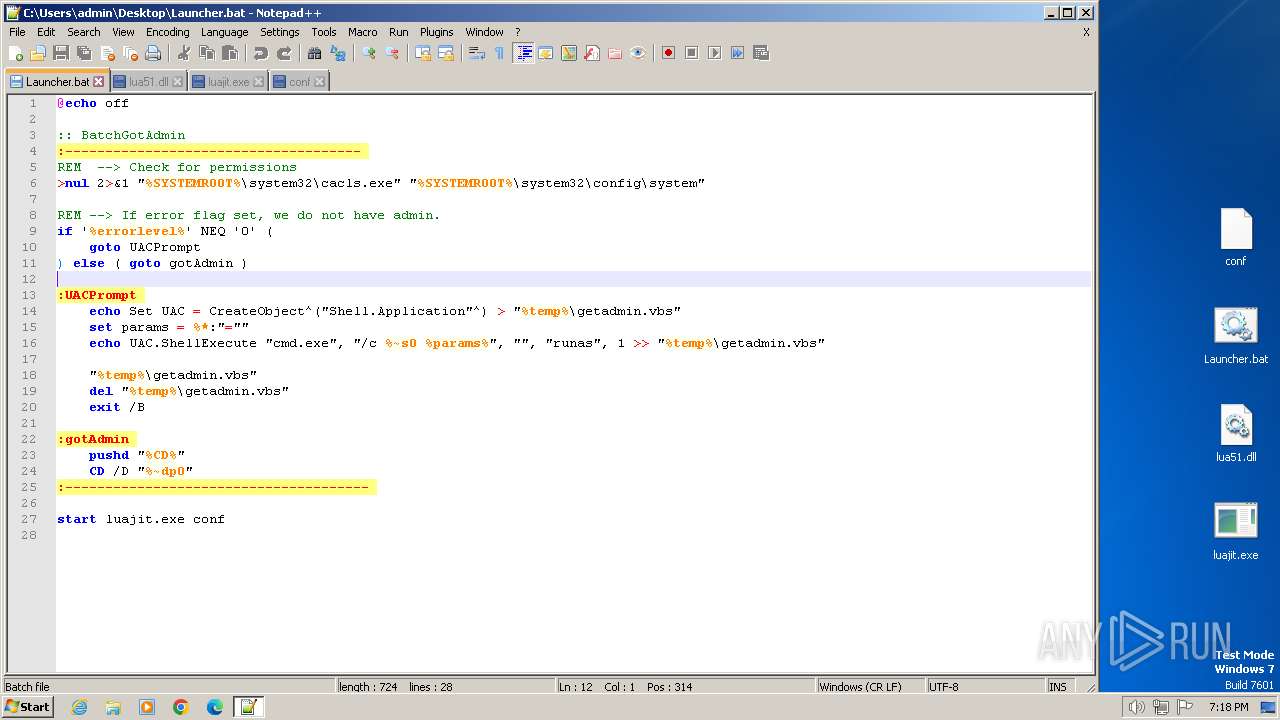Screen dimensions: 1280x720
Task: Close the lua51.dll tab
Action: (x=178, y=82)
